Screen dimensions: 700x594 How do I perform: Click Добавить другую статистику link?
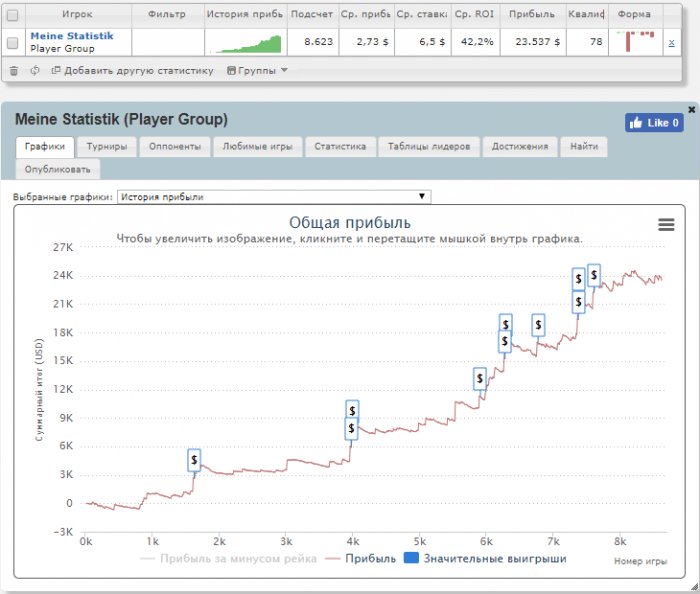pyautogui.click(x=132, y=71)
